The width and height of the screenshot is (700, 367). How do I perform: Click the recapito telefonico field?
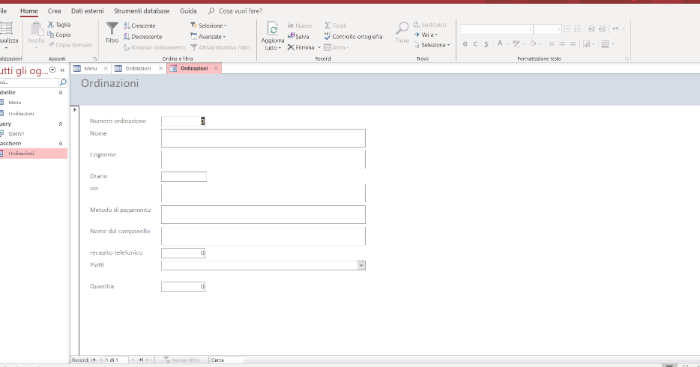point(183,253)
